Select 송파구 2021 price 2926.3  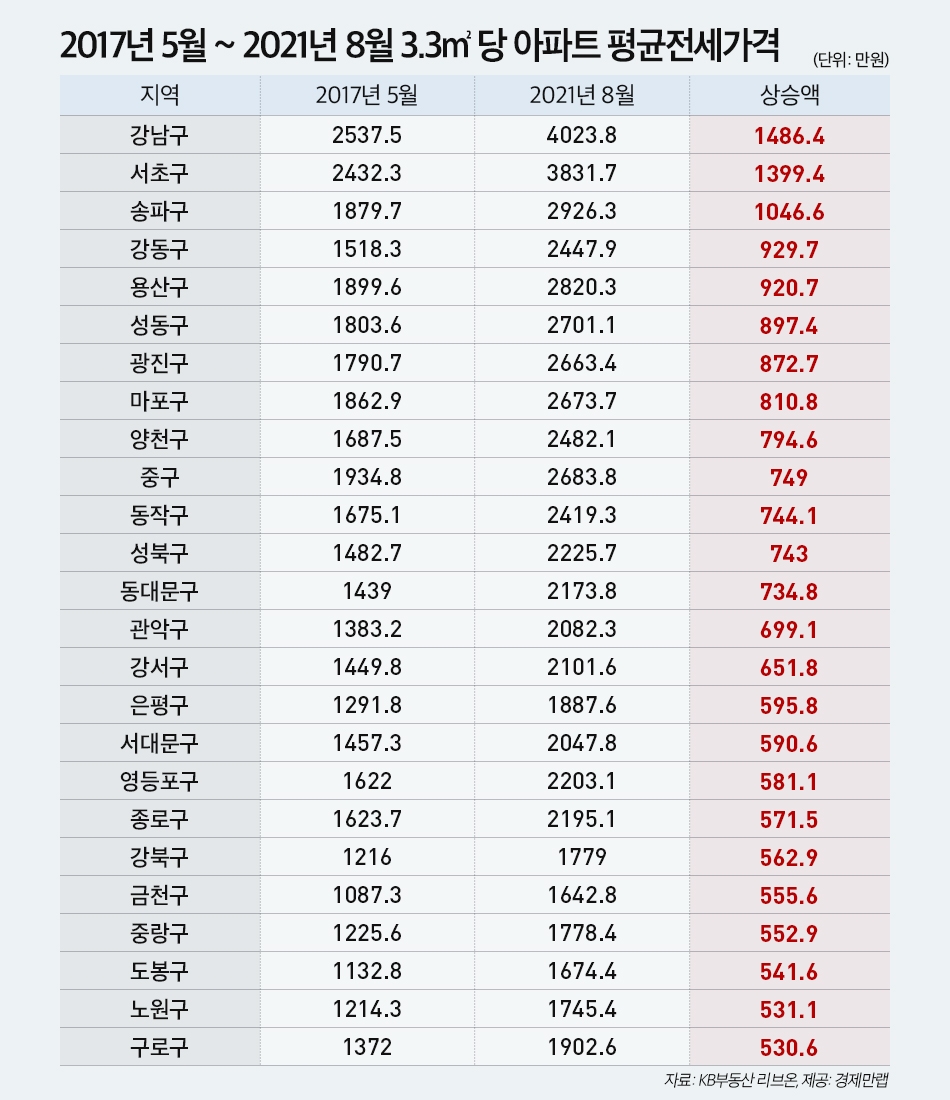click(x=583, y=211)
